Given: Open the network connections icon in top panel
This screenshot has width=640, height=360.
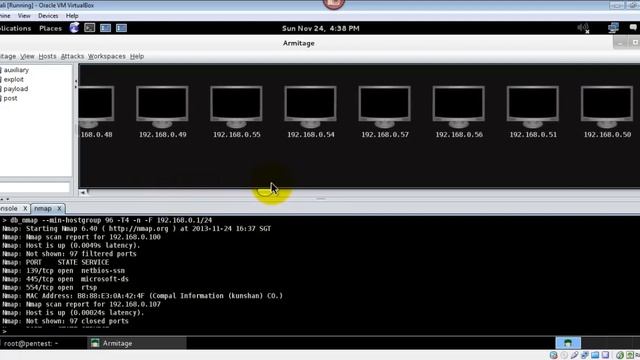Looking at the screenshot, I should point(613,28).
